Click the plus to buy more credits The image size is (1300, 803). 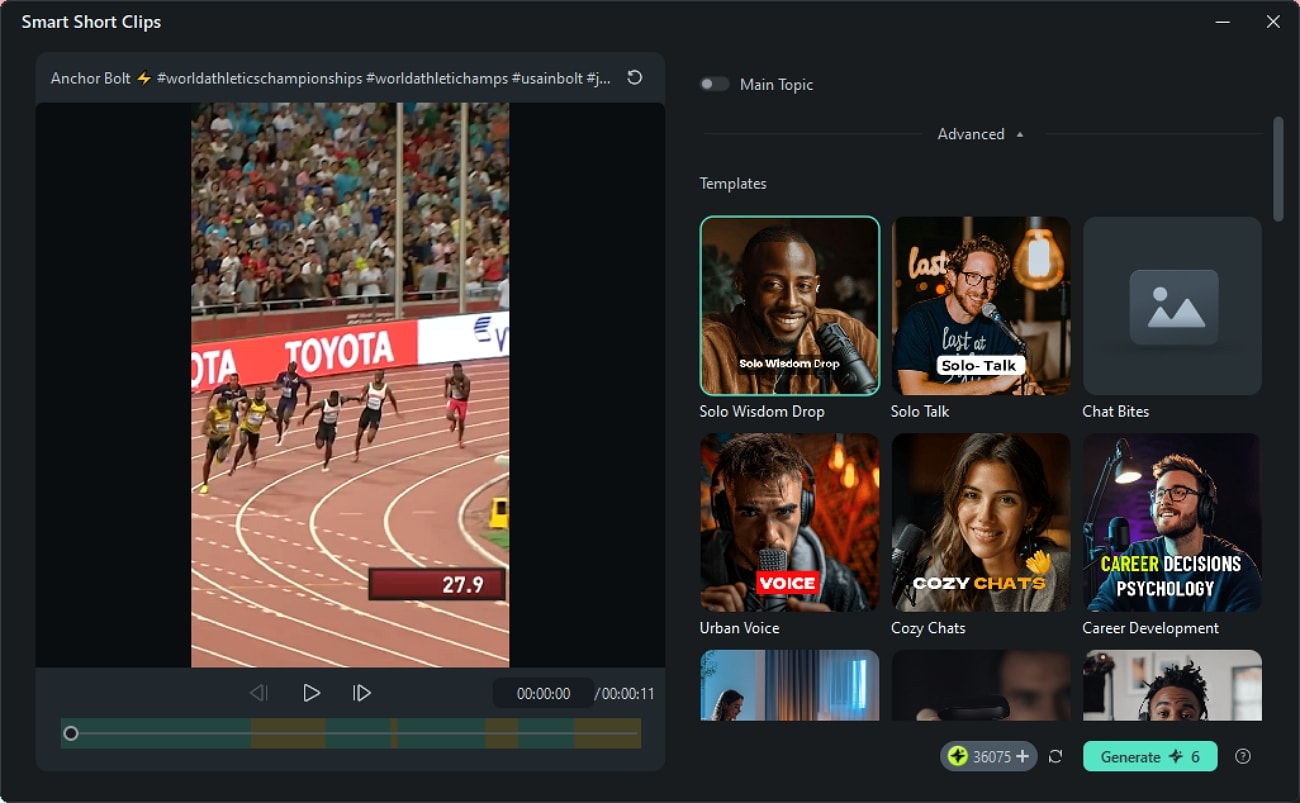point(1021,757)
